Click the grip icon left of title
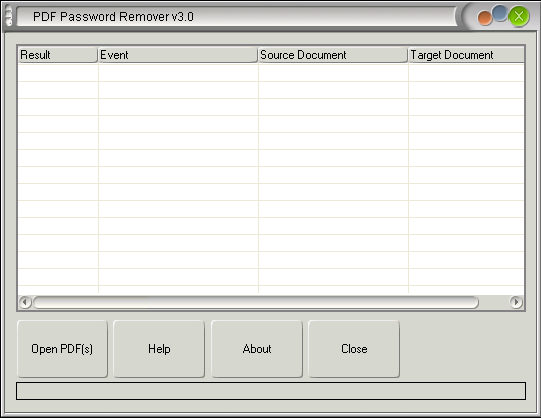 click(x=9, y=16)
